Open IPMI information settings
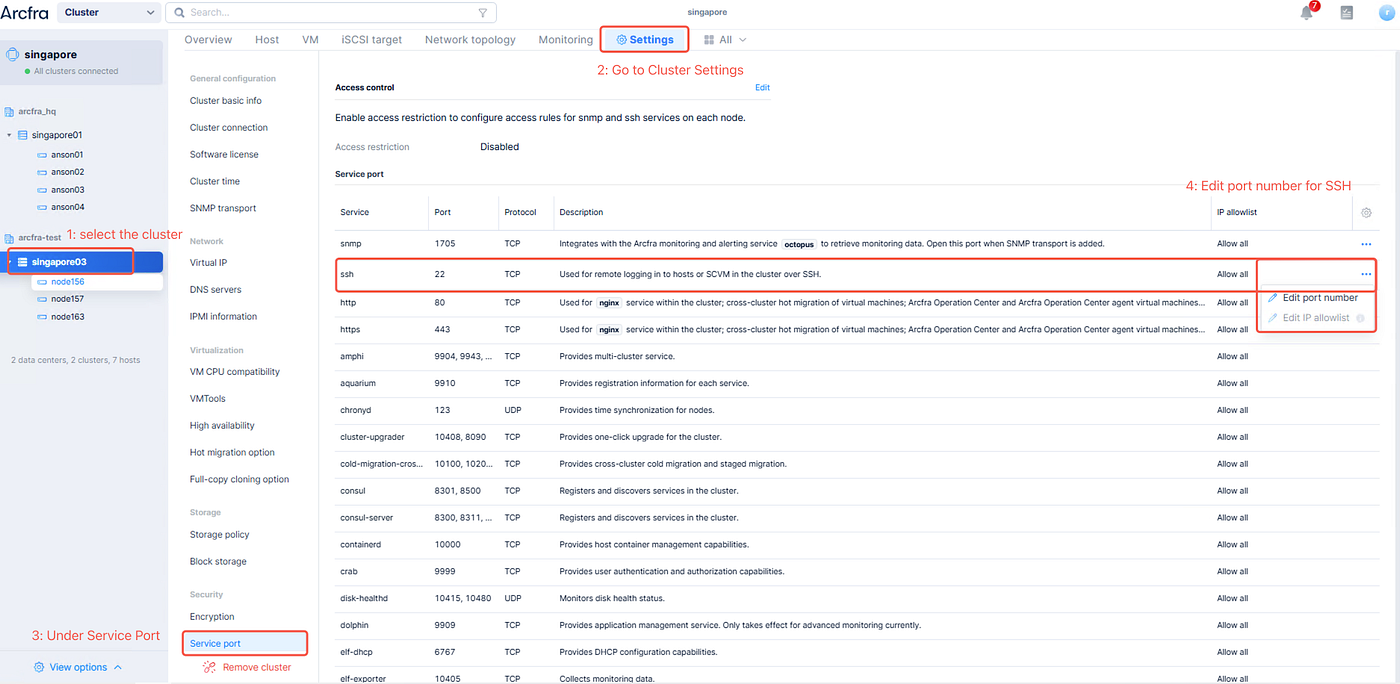The image size is (1400, 684). pyautogui.click(x=223, y=317)
